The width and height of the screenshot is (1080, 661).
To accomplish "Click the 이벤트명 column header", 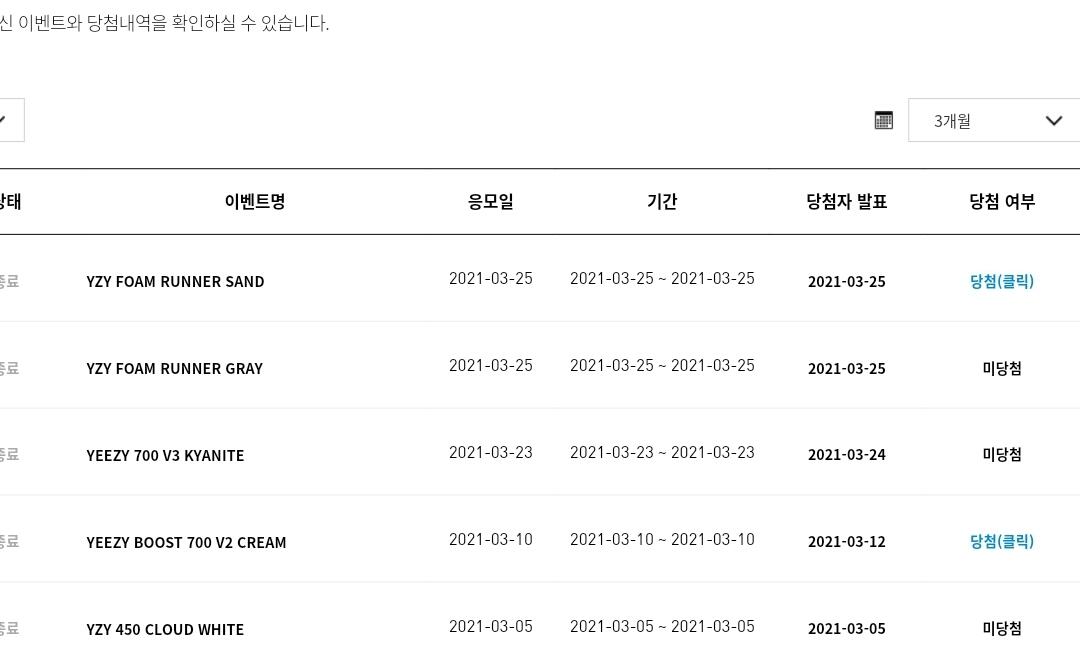I will pyautogui.click(x=254, y=201).
